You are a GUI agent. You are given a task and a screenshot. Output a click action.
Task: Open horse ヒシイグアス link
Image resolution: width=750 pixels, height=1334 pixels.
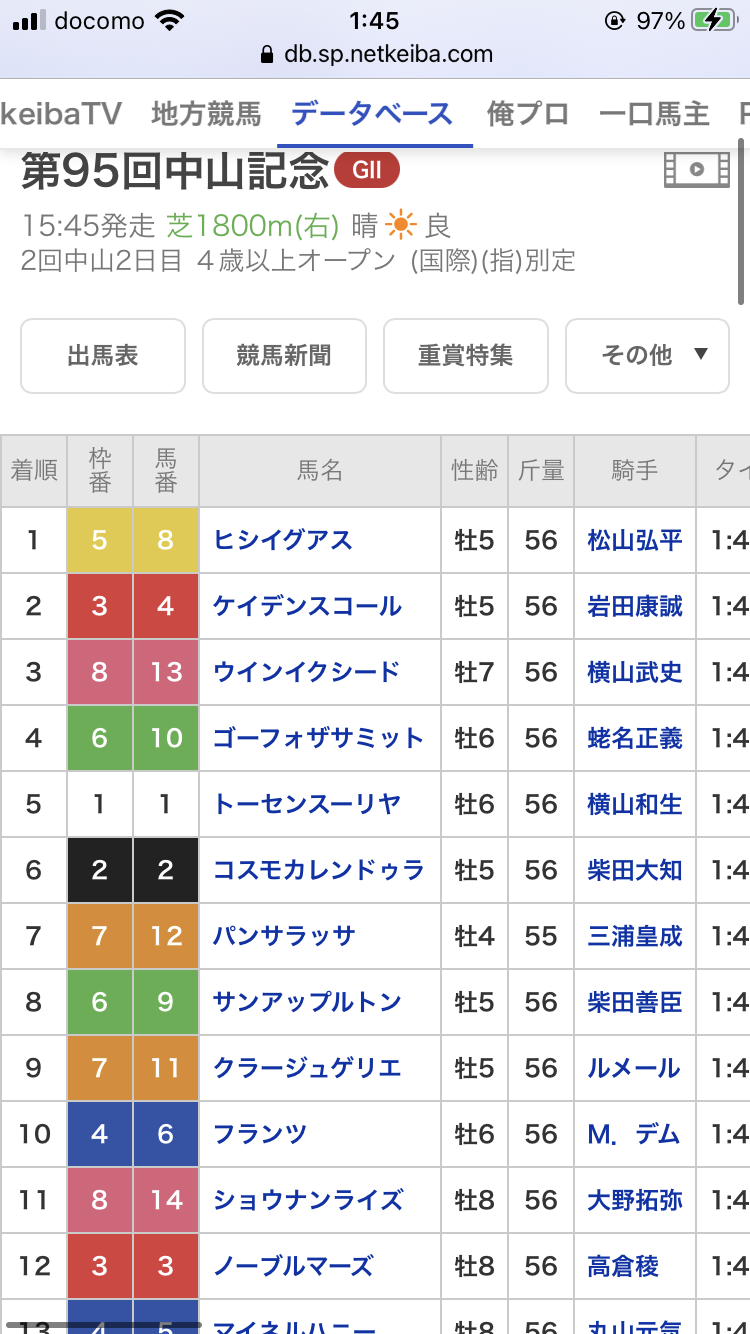[x=283, y=540]
